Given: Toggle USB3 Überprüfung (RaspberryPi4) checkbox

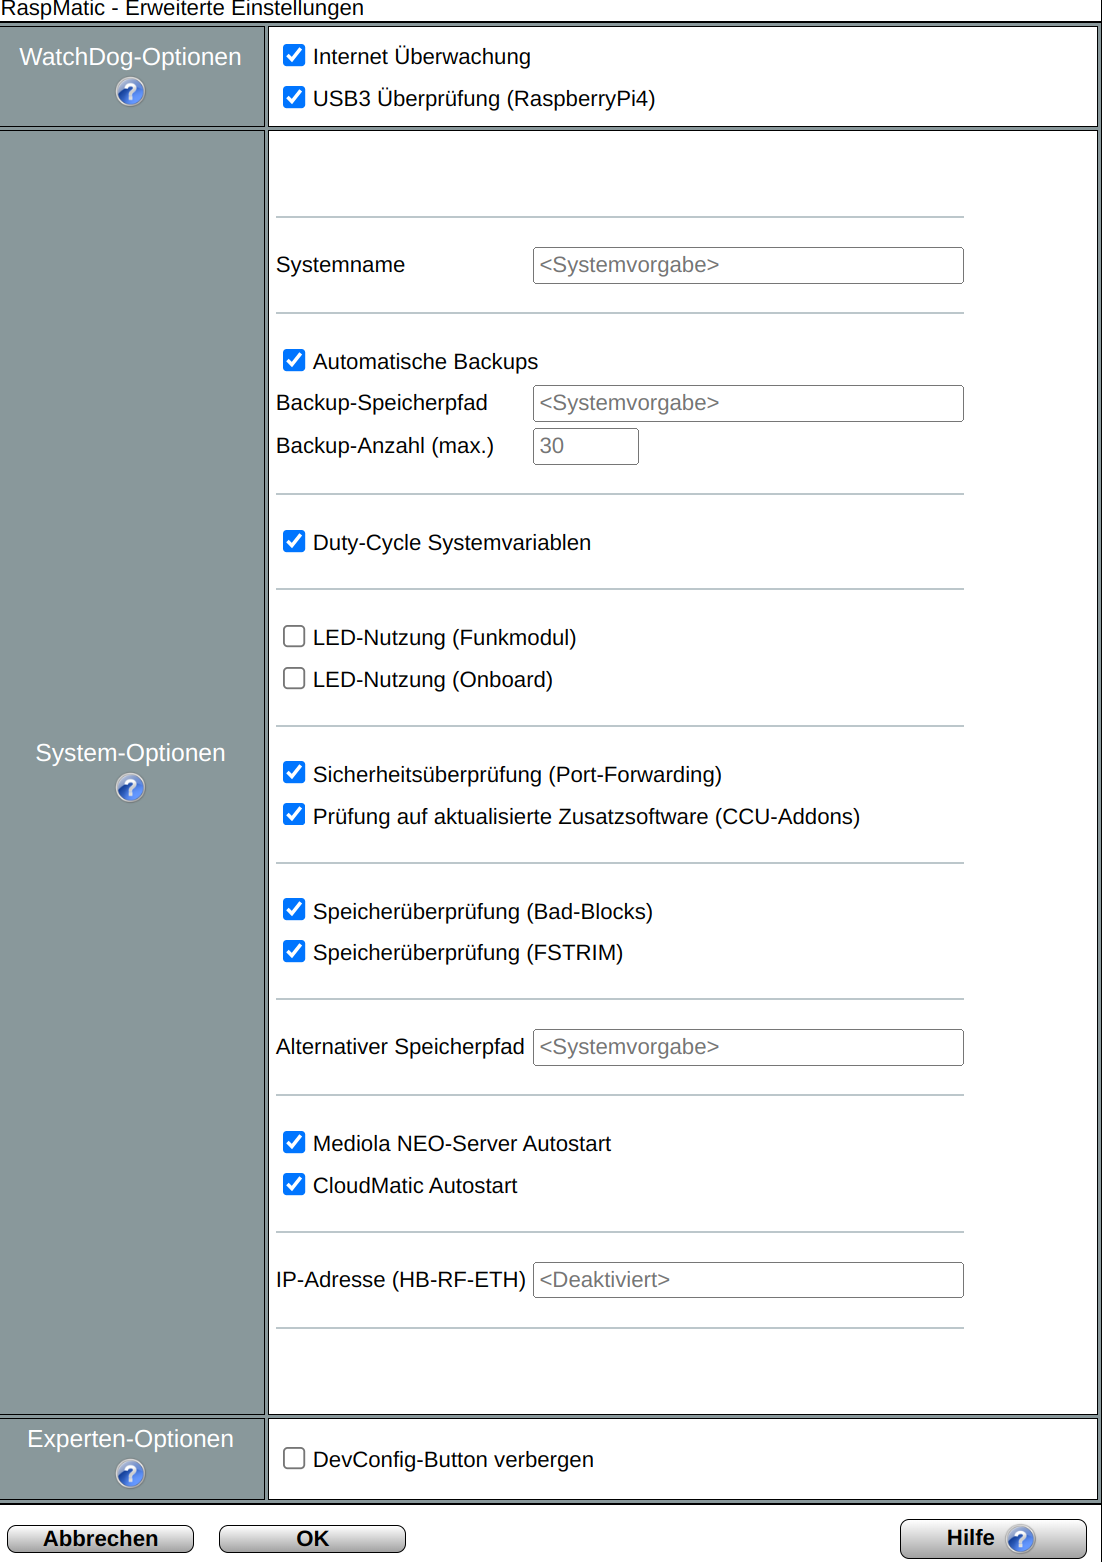Looking at the screenshot, I should pos(294,97).
